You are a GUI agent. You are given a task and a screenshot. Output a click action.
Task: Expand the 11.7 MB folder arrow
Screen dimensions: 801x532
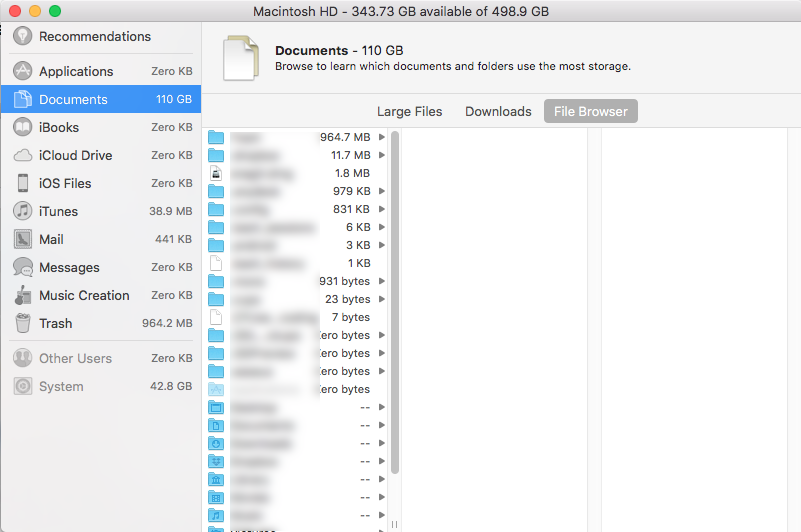pos(382,155)
